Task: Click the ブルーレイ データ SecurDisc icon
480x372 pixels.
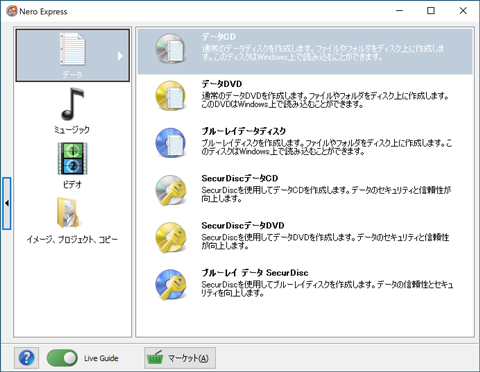Action: [x=171, y=285]
